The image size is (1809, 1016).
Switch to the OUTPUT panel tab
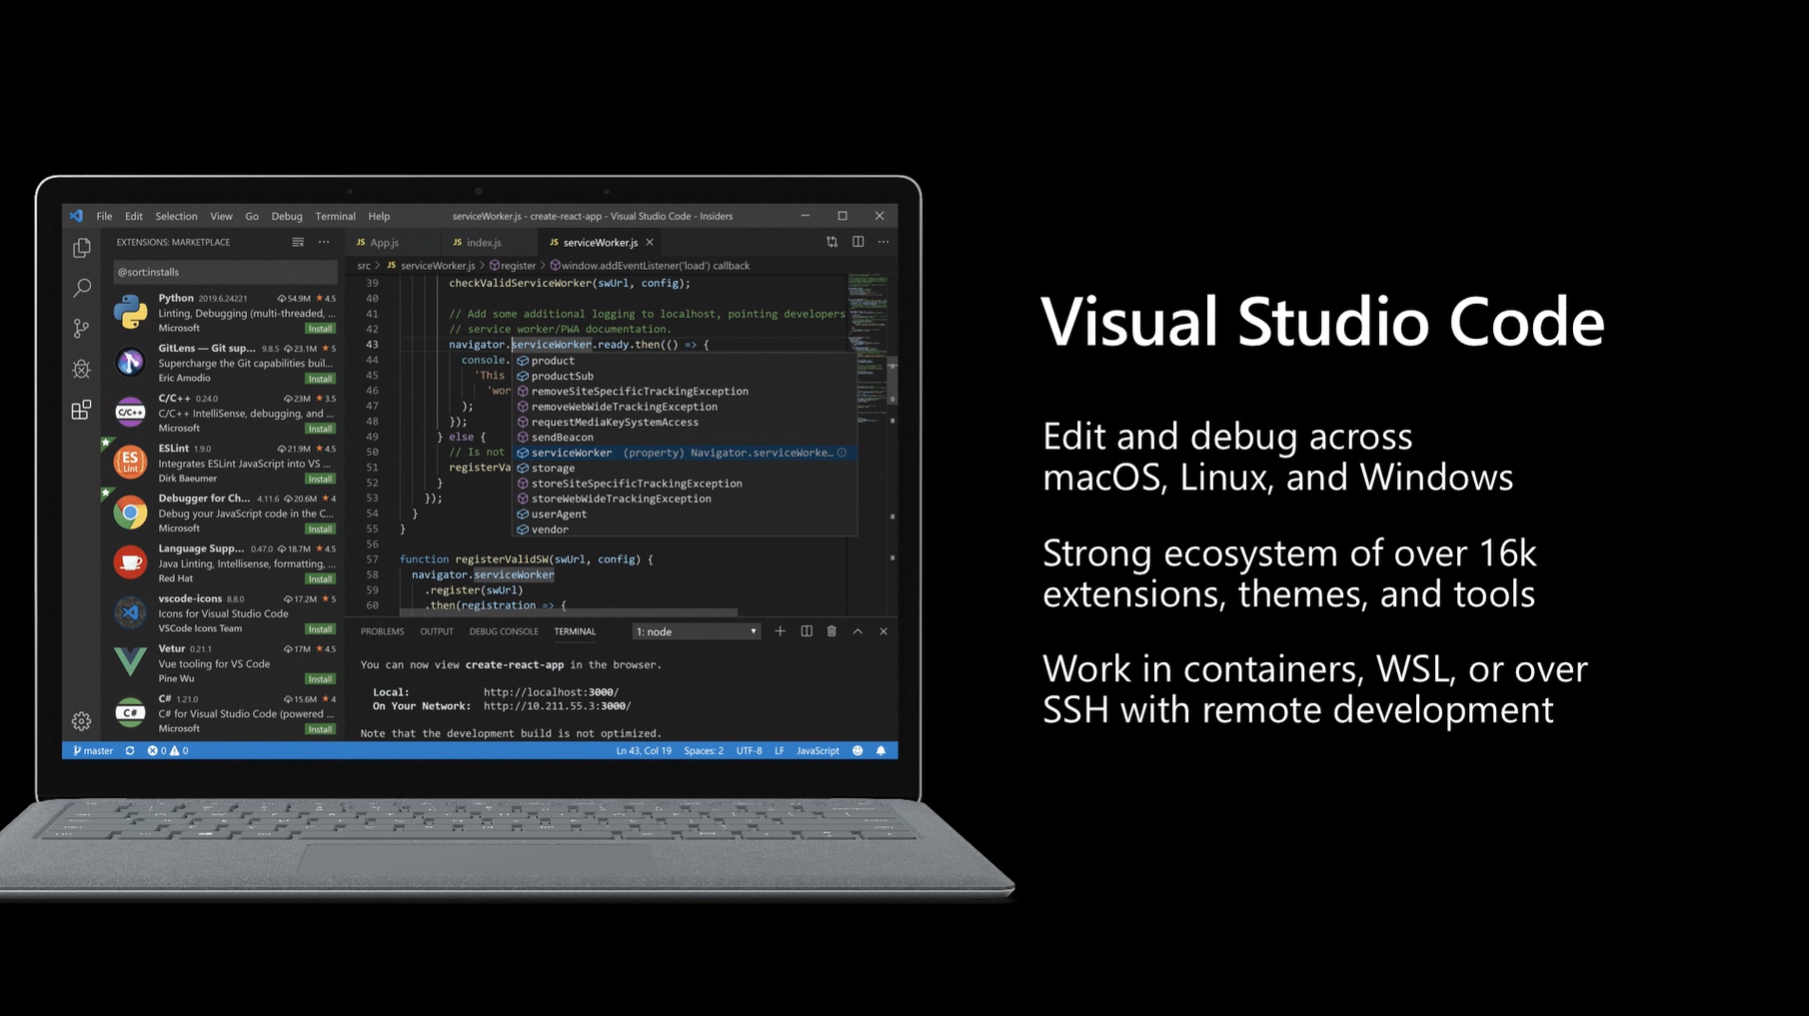point(436,632)
